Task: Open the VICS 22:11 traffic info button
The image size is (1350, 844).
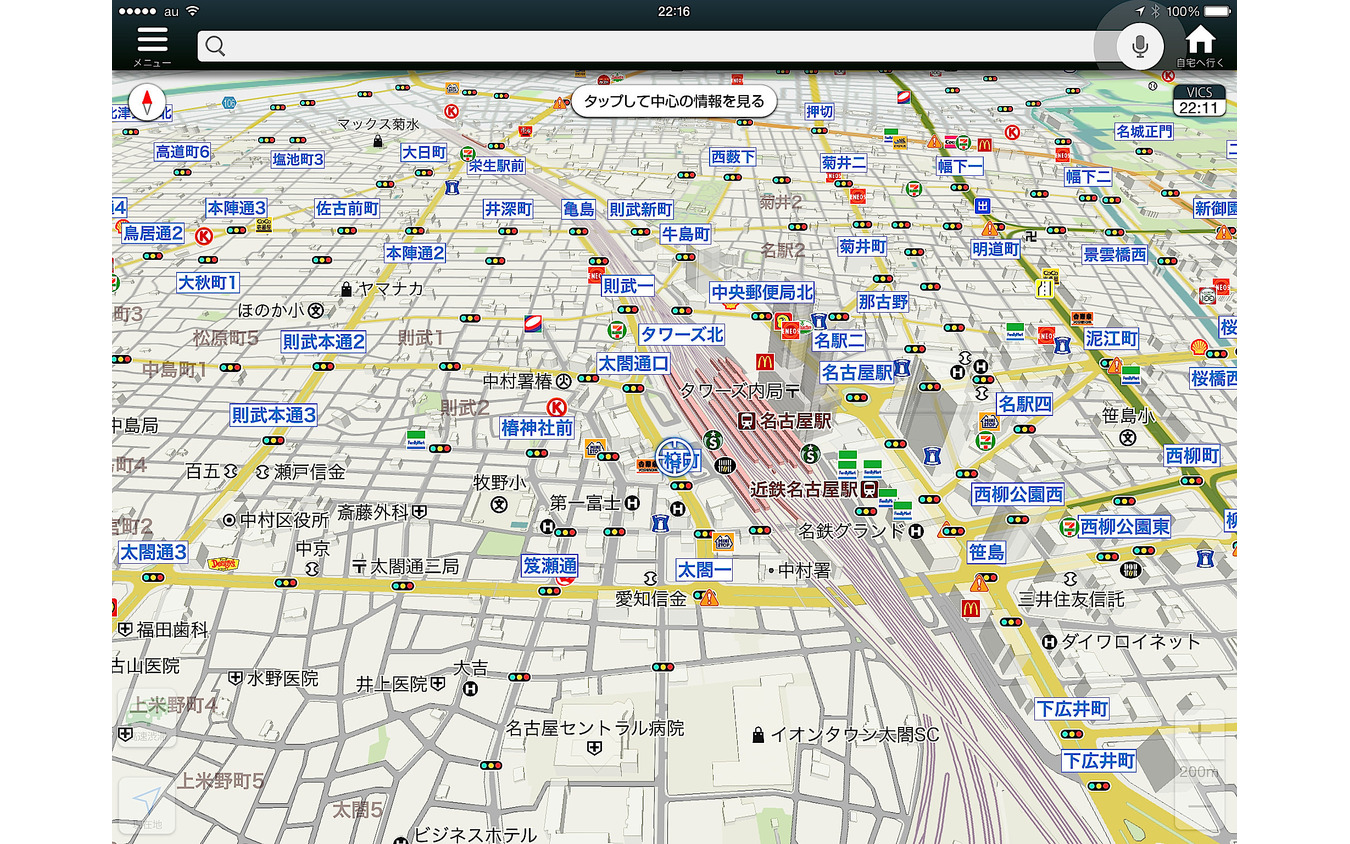Action: (x=1199, y=100)
